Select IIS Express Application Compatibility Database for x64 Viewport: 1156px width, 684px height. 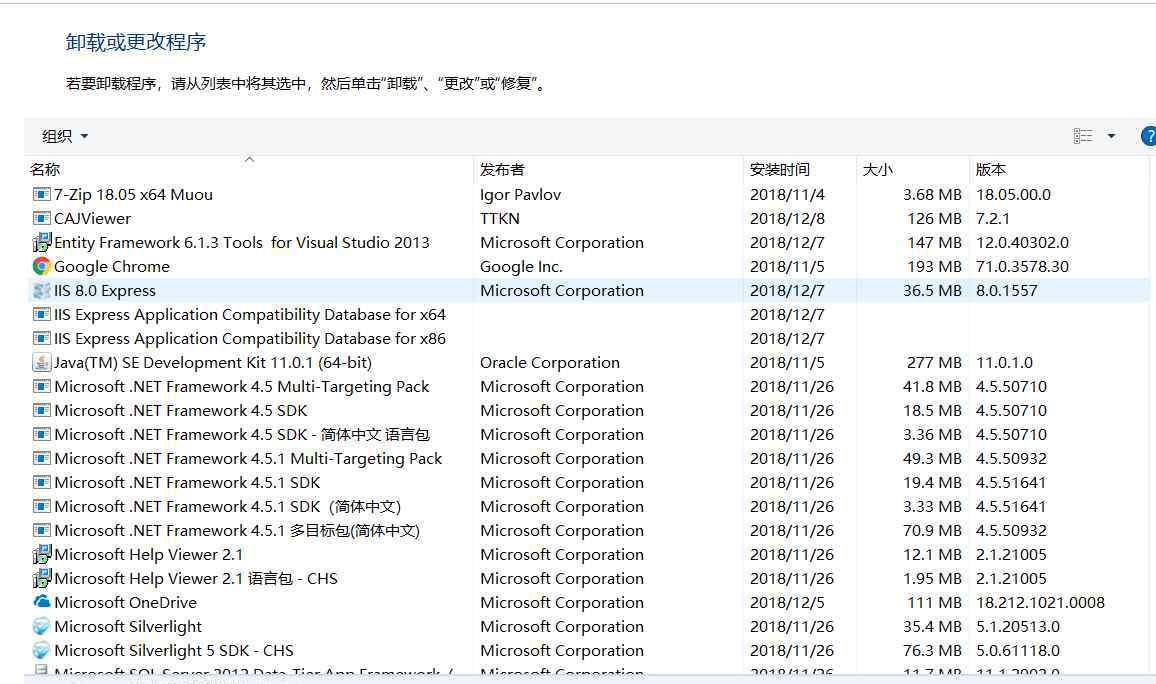[250, 315]
